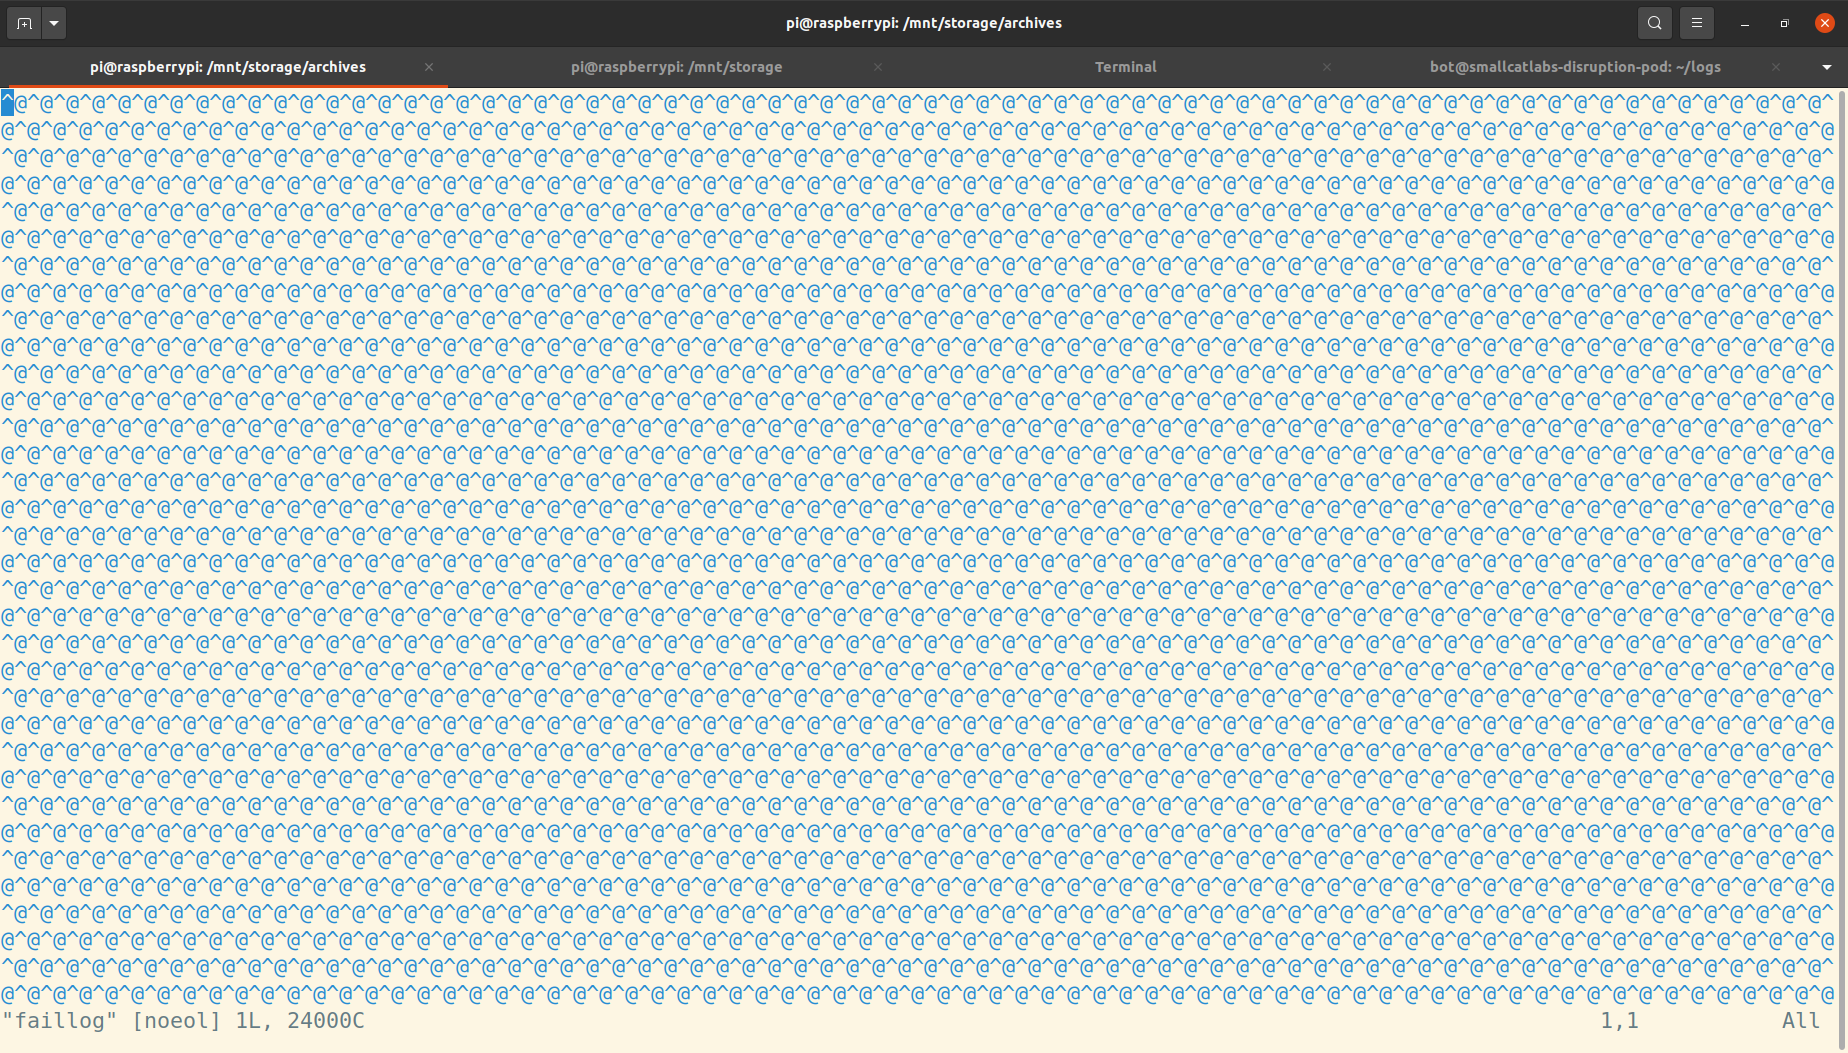1848x1053 pixels.
Task: Close the pi@raspberrypi: /mnt/storage tab
Action: (878, 67)
